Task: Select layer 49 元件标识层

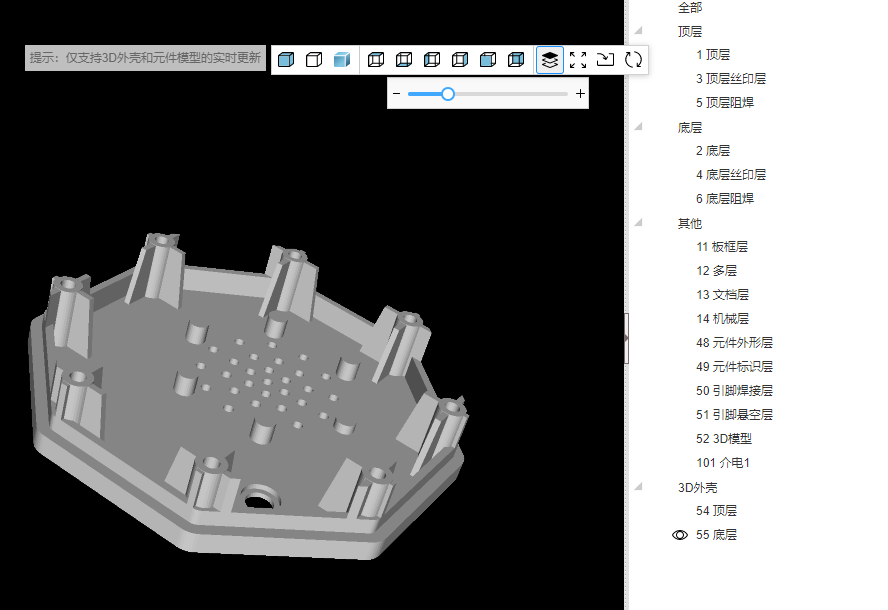Action: point(734,366)
